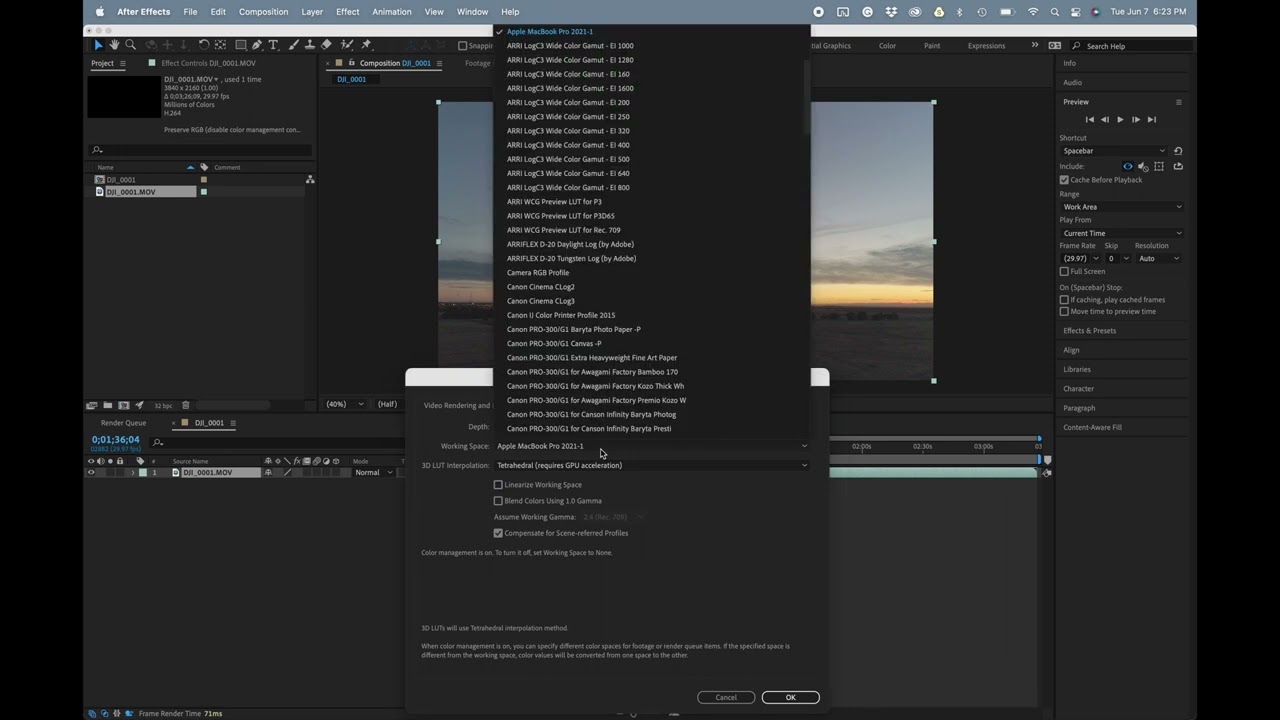This screenshot has width=1280, height=720.
Task: Open the preview Resolution Auto dropdown
Action: pyautogui.click(x=1158, y=258)
